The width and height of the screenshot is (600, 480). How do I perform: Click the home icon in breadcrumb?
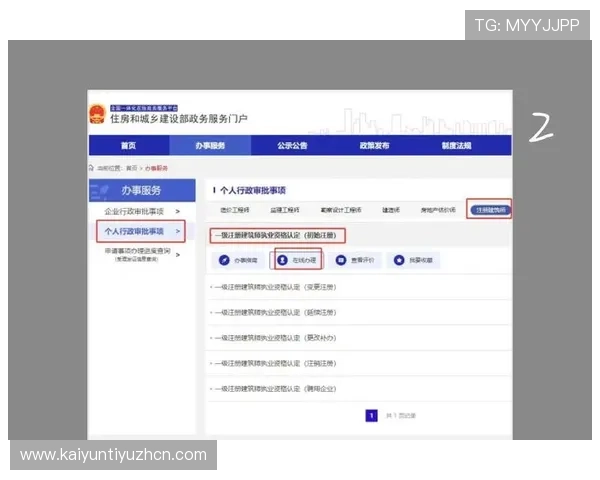[91, 168]
